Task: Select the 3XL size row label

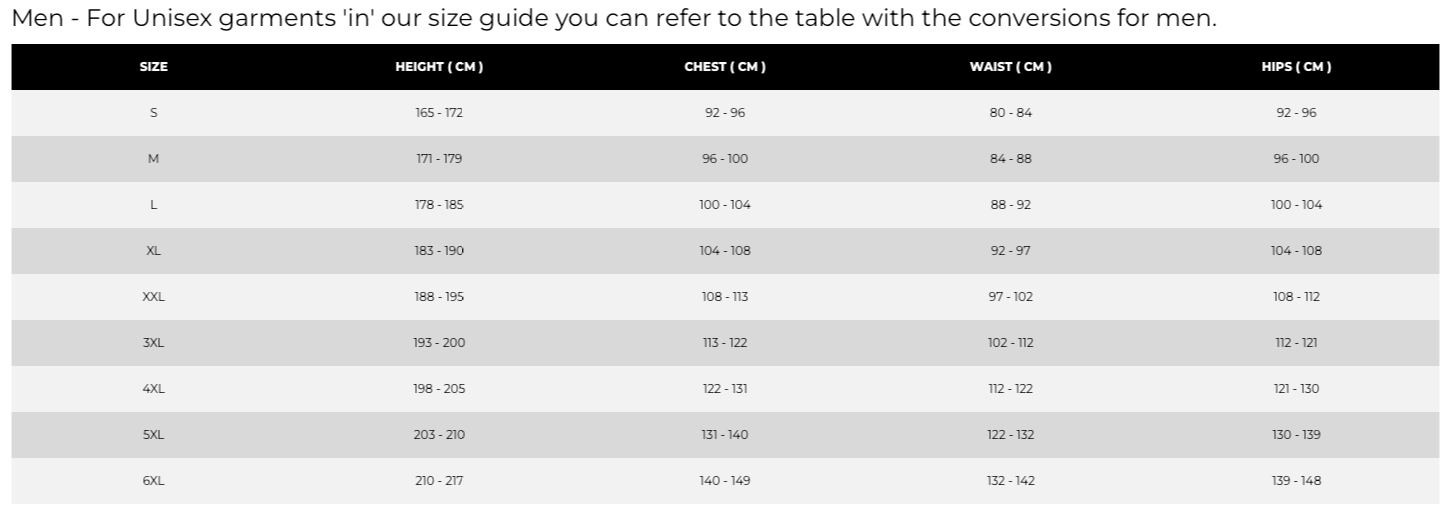Action: 153,343
